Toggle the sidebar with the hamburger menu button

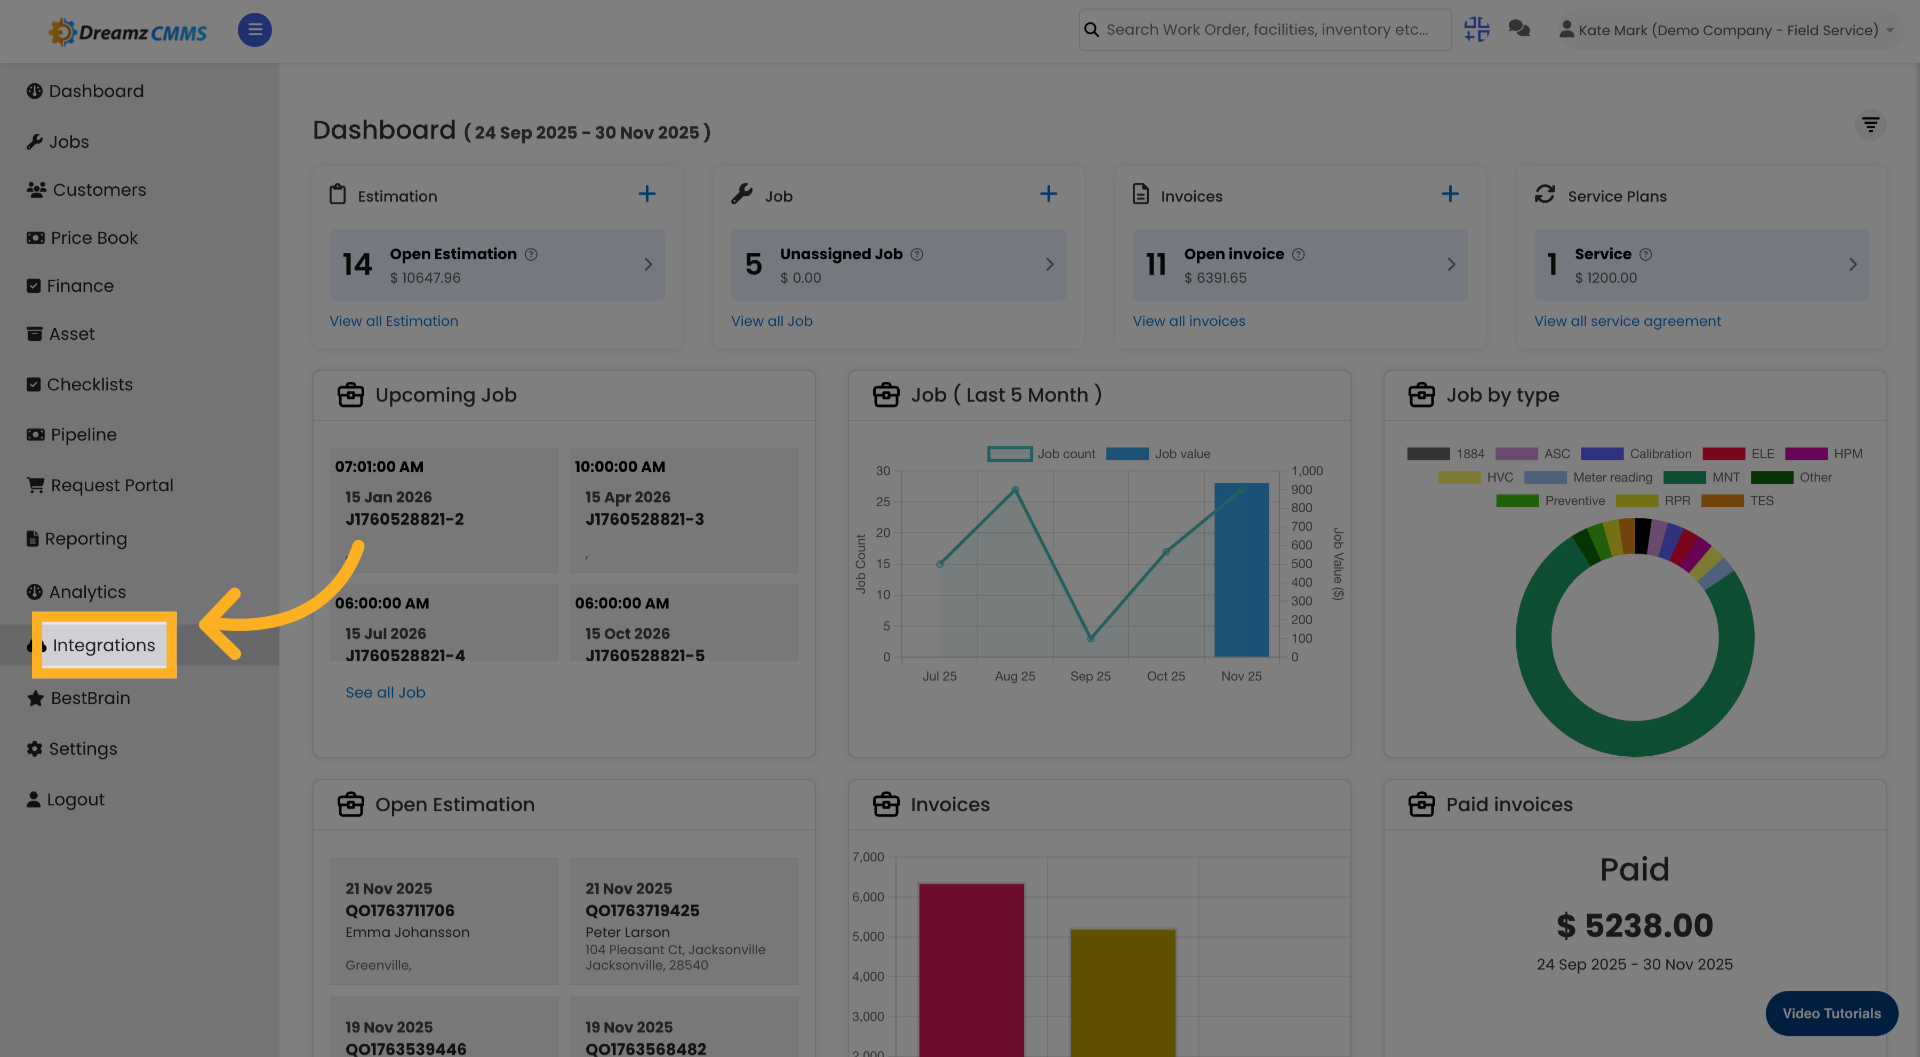tap(254, 30)
